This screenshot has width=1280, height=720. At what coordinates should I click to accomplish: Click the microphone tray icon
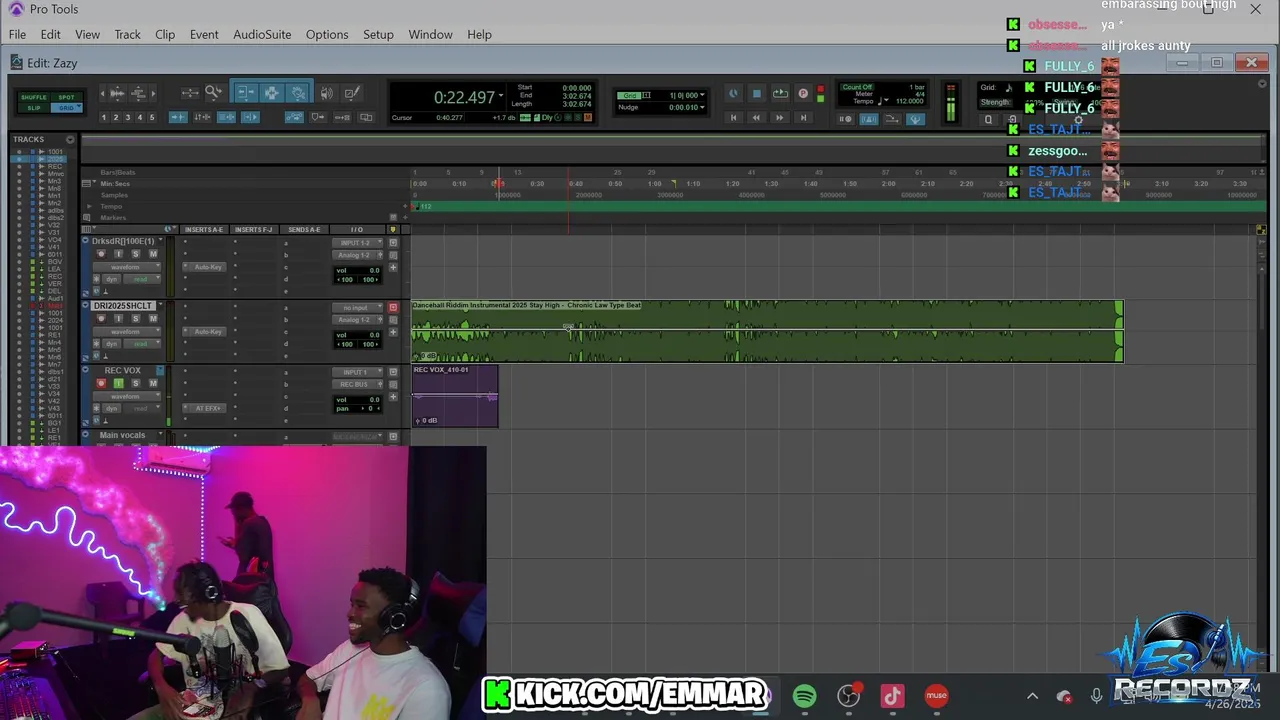click(x=1097, y=696)
